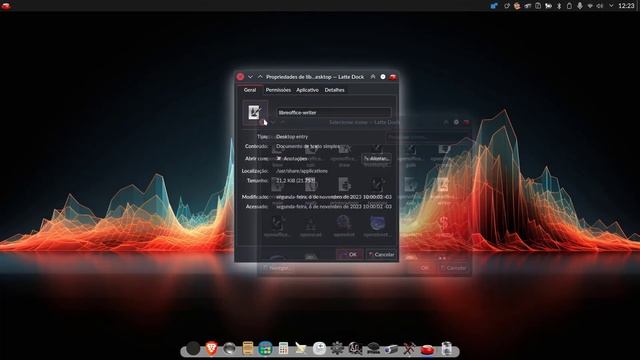Screen dimensions: 640x360
Task: Click the libreoffice-writer icon chooser button
Action: (255, 112)
